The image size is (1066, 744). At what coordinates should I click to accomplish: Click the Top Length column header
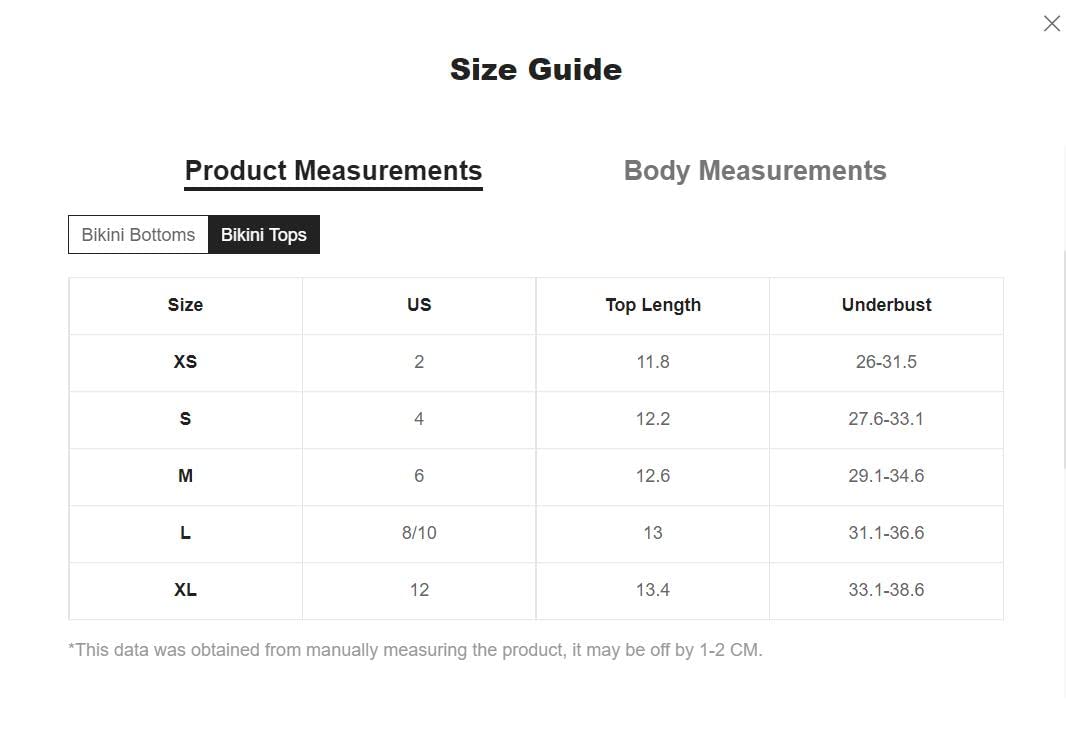(653, 305)
